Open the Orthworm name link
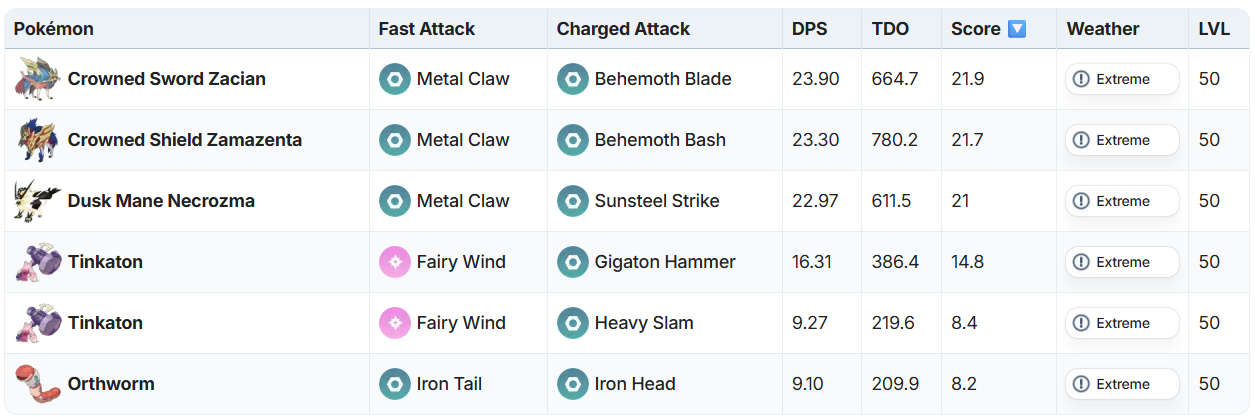 [111, 384]
